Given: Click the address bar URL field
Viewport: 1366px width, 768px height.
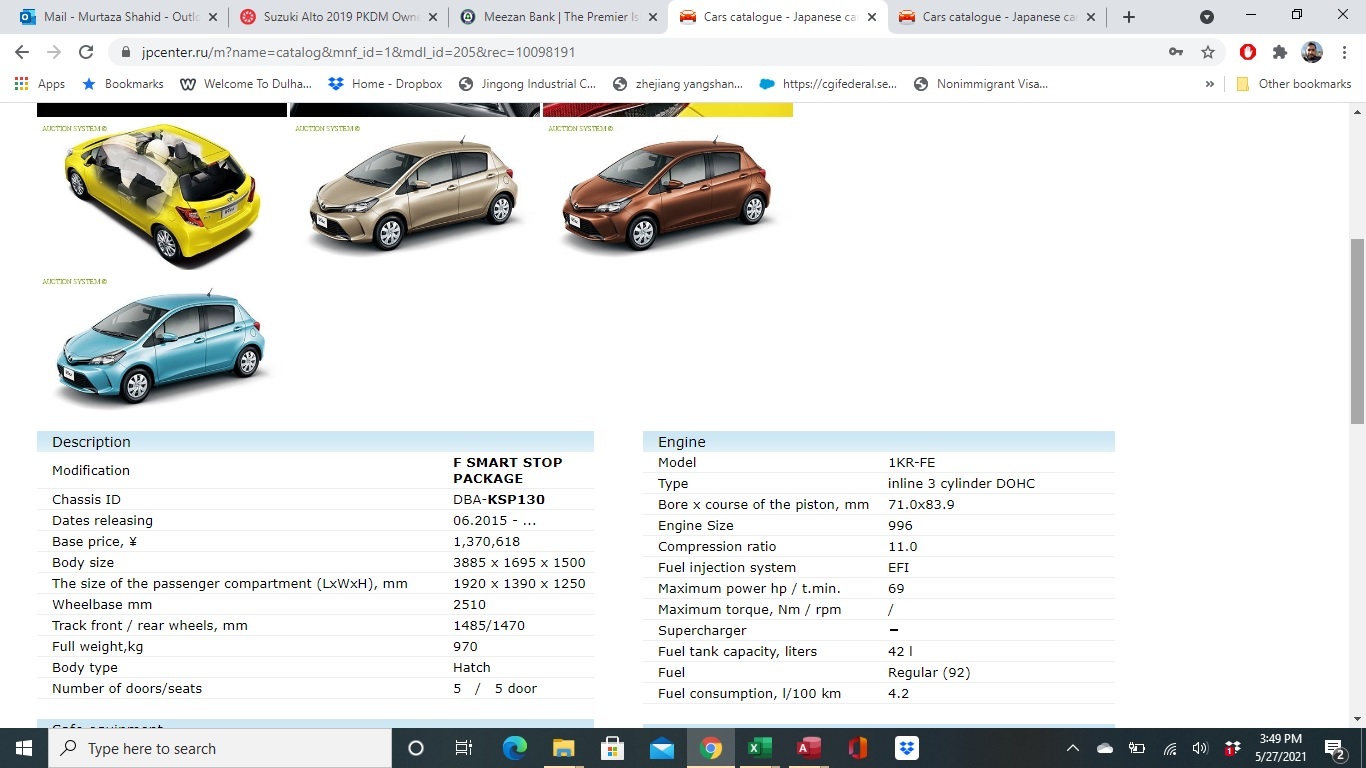Looking at the screenshot, I should (640, 52).
